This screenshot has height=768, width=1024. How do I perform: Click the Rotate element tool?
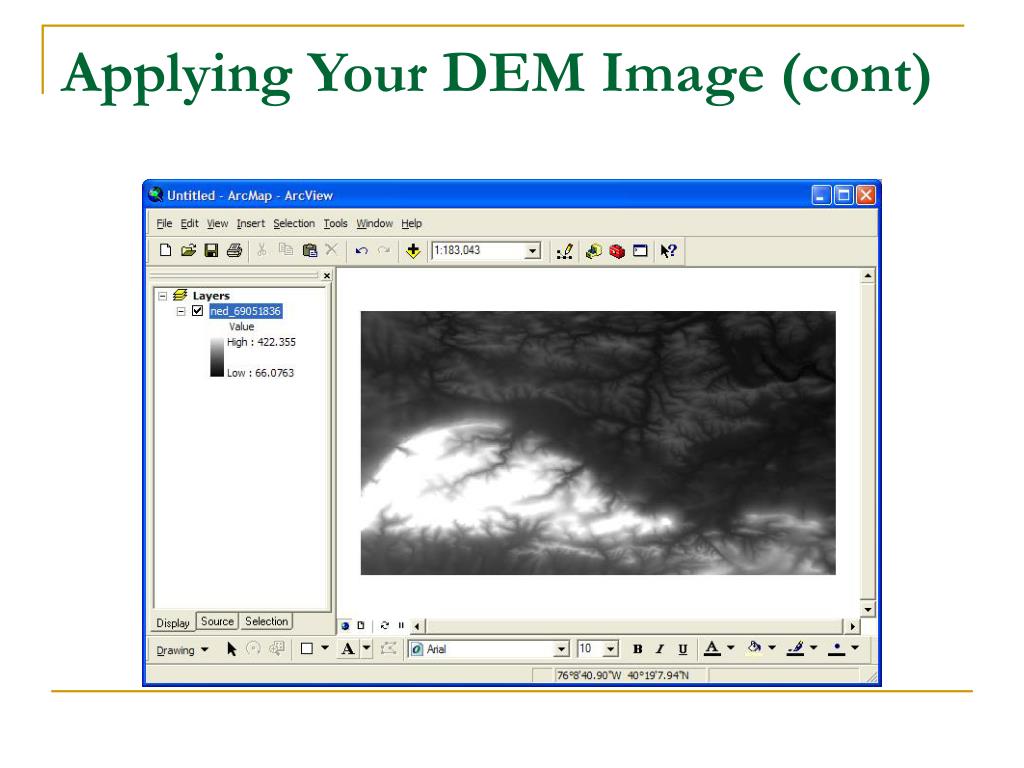[253, 648]
